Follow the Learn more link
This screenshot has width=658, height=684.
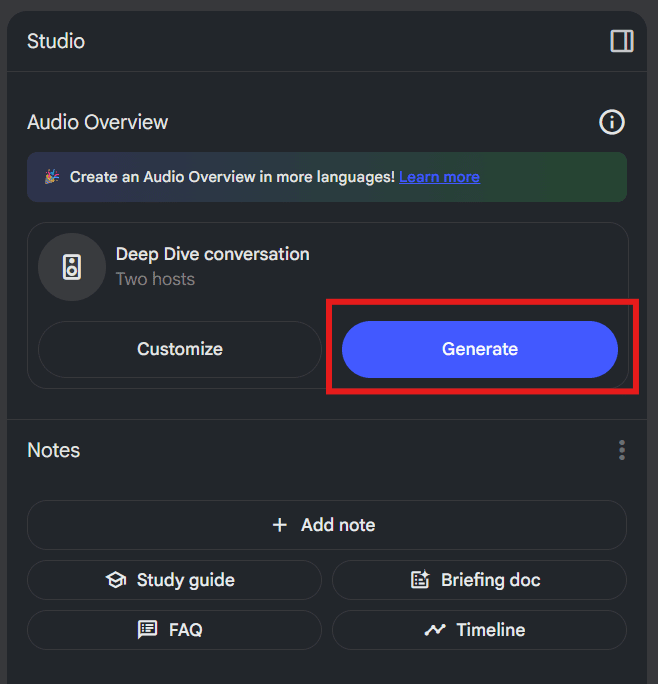(439, 177)
